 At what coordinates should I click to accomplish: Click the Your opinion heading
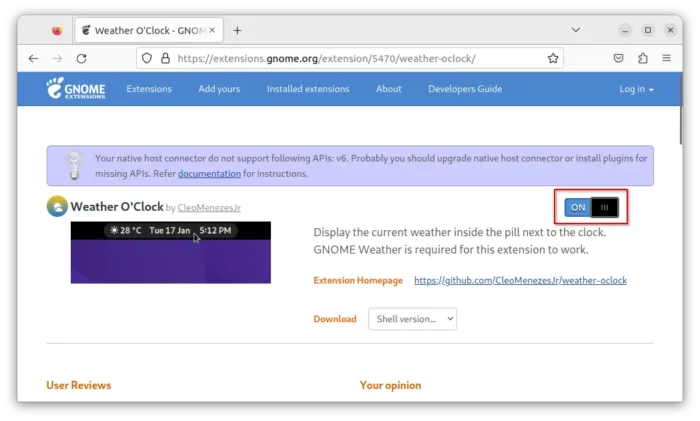(x=390, y=385)
